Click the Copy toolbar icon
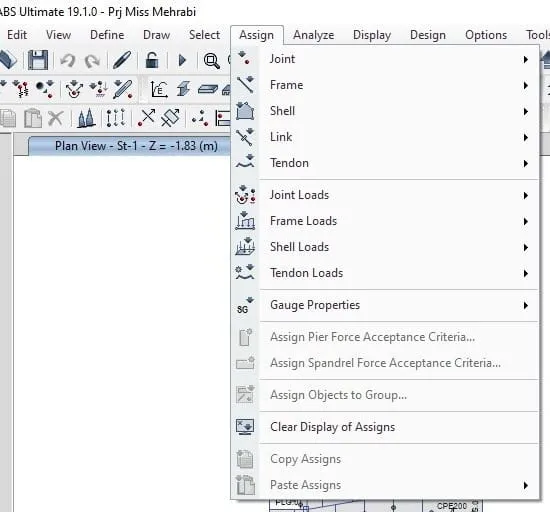This screenshot has width=550, height=512. click(x=8, y=118)
